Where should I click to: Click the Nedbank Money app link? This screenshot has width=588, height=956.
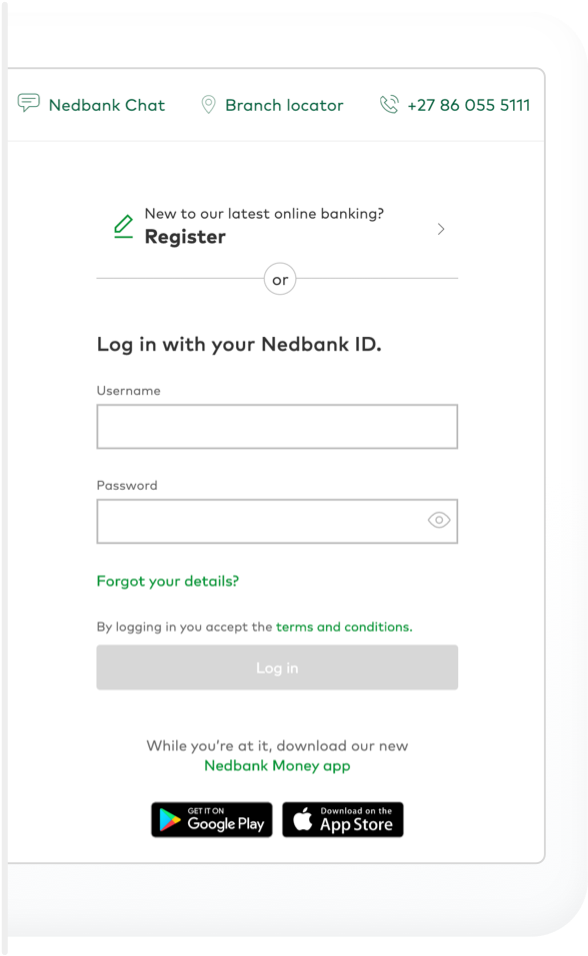click(x=277, y=765)
